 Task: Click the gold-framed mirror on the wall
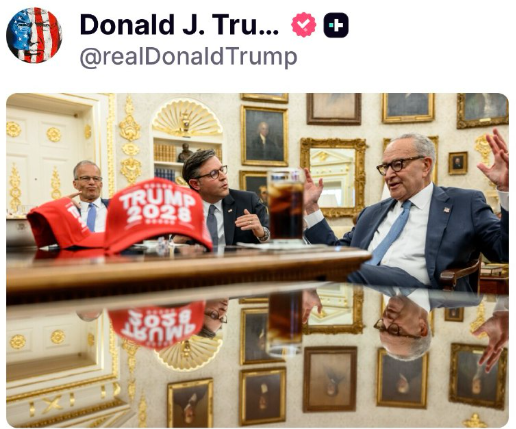pyautogui.click(x=333, y=177)
